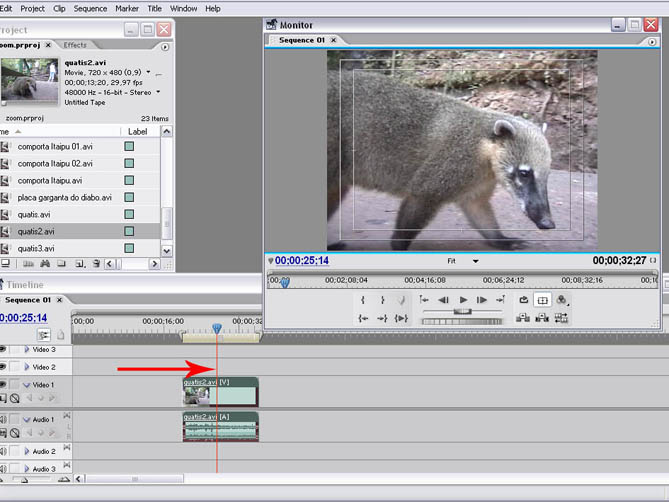Mute Audio 2 track speaker toggle
The image size is (669, 502).
(3, 451)
